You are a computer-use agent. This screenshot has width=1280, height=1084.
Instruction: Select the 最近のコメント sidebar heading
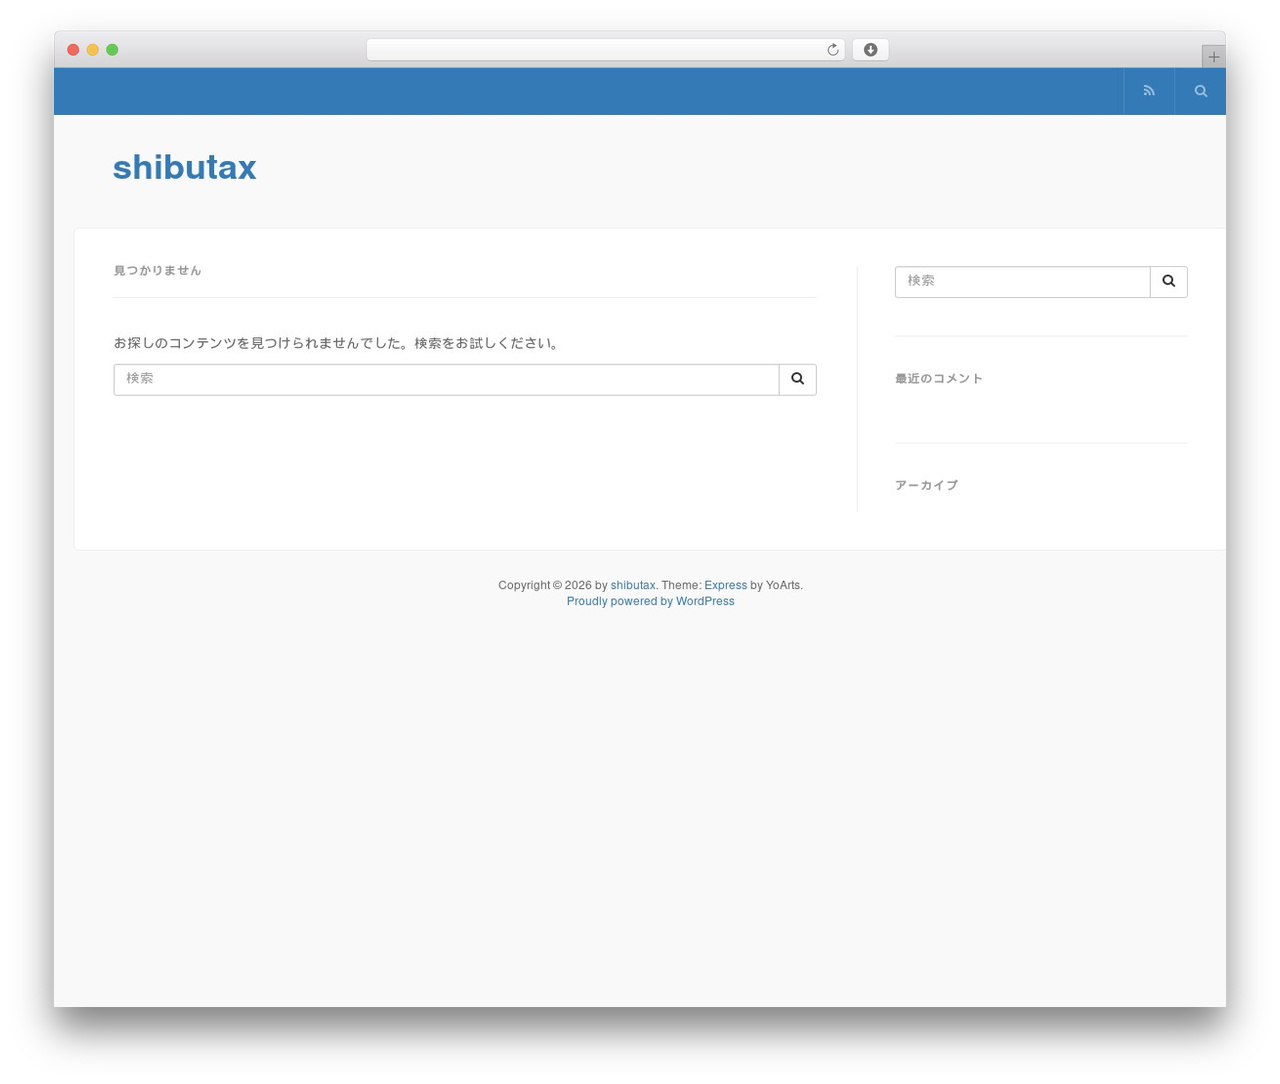pos(939,379)
